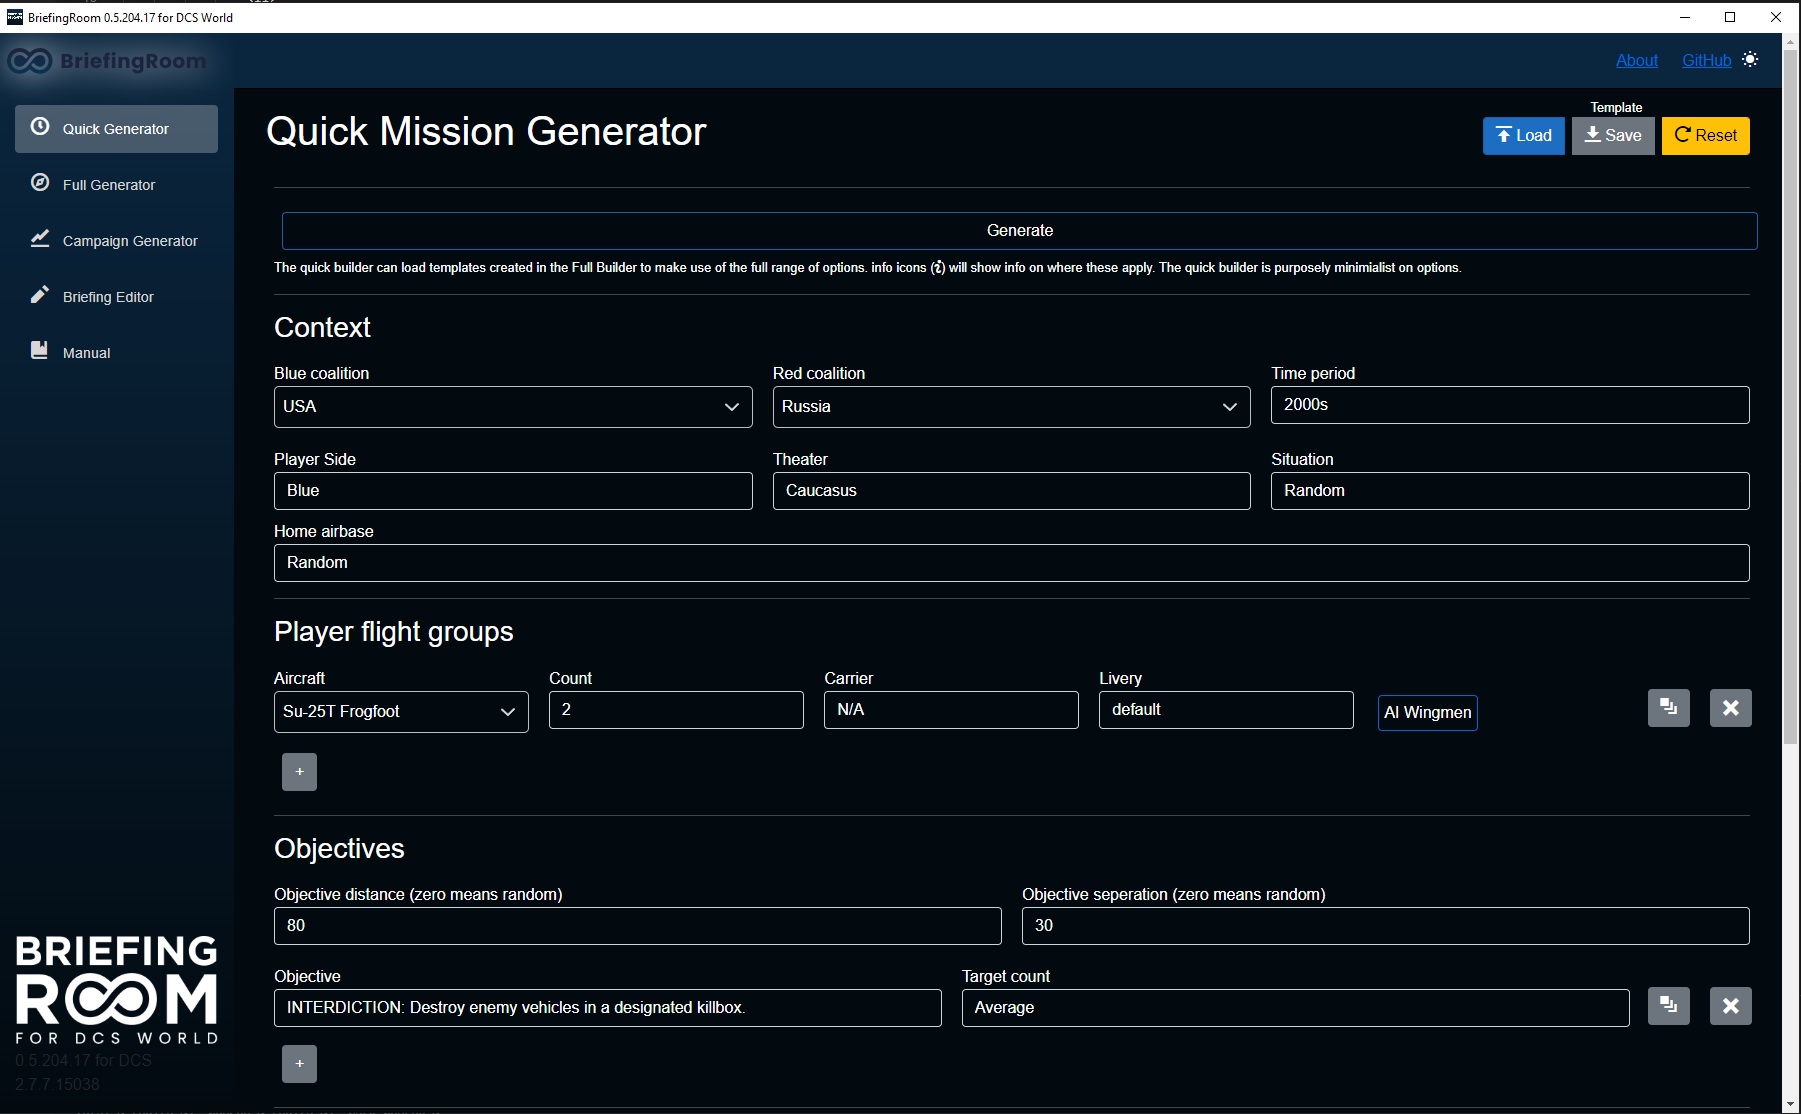
Task: Open the Red coalition dropdown
Action: (x=1227, y=406)
